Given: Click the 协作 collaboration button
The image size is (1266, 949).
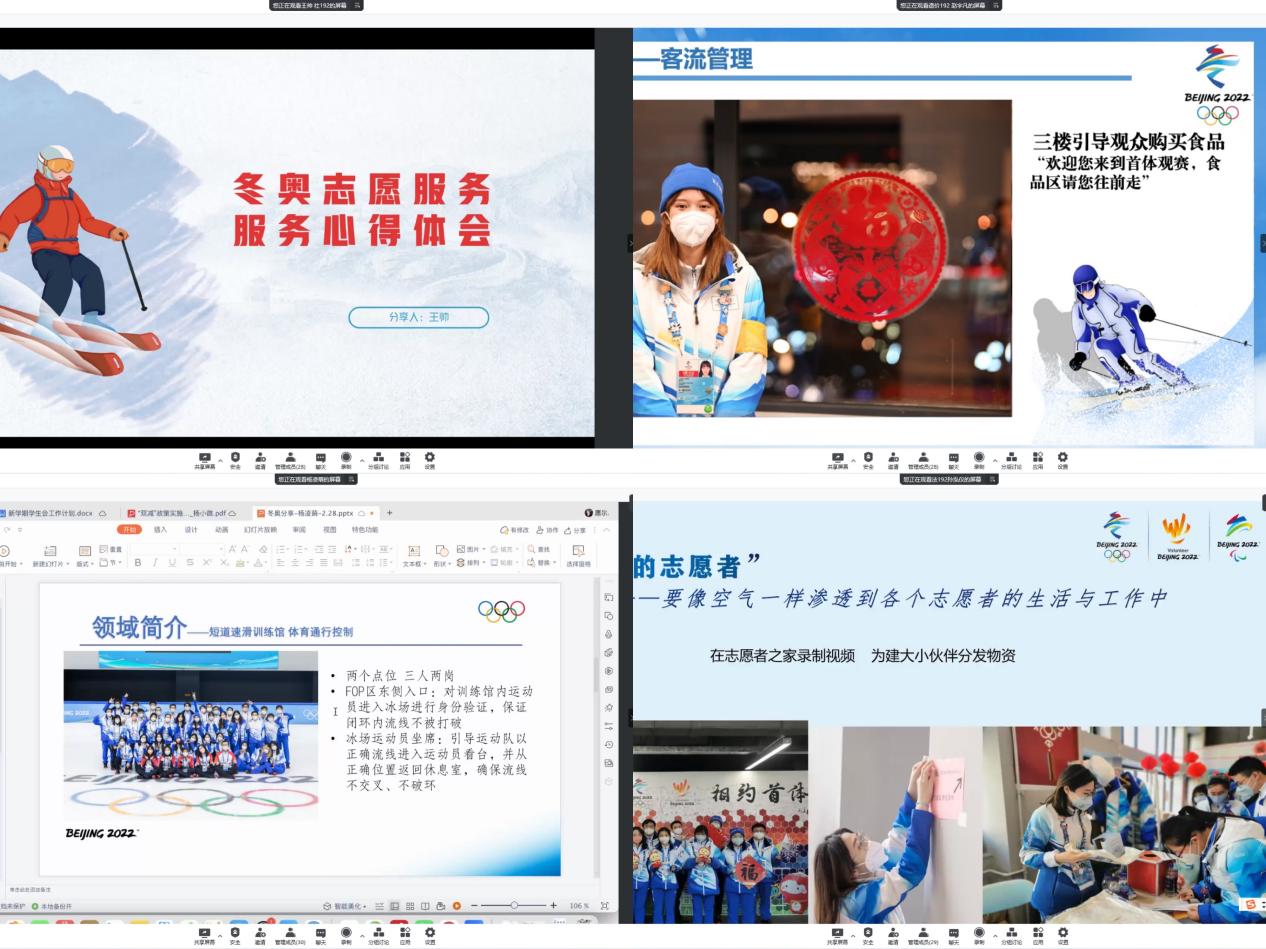Looking at the screenshot, I should [547, 529].
